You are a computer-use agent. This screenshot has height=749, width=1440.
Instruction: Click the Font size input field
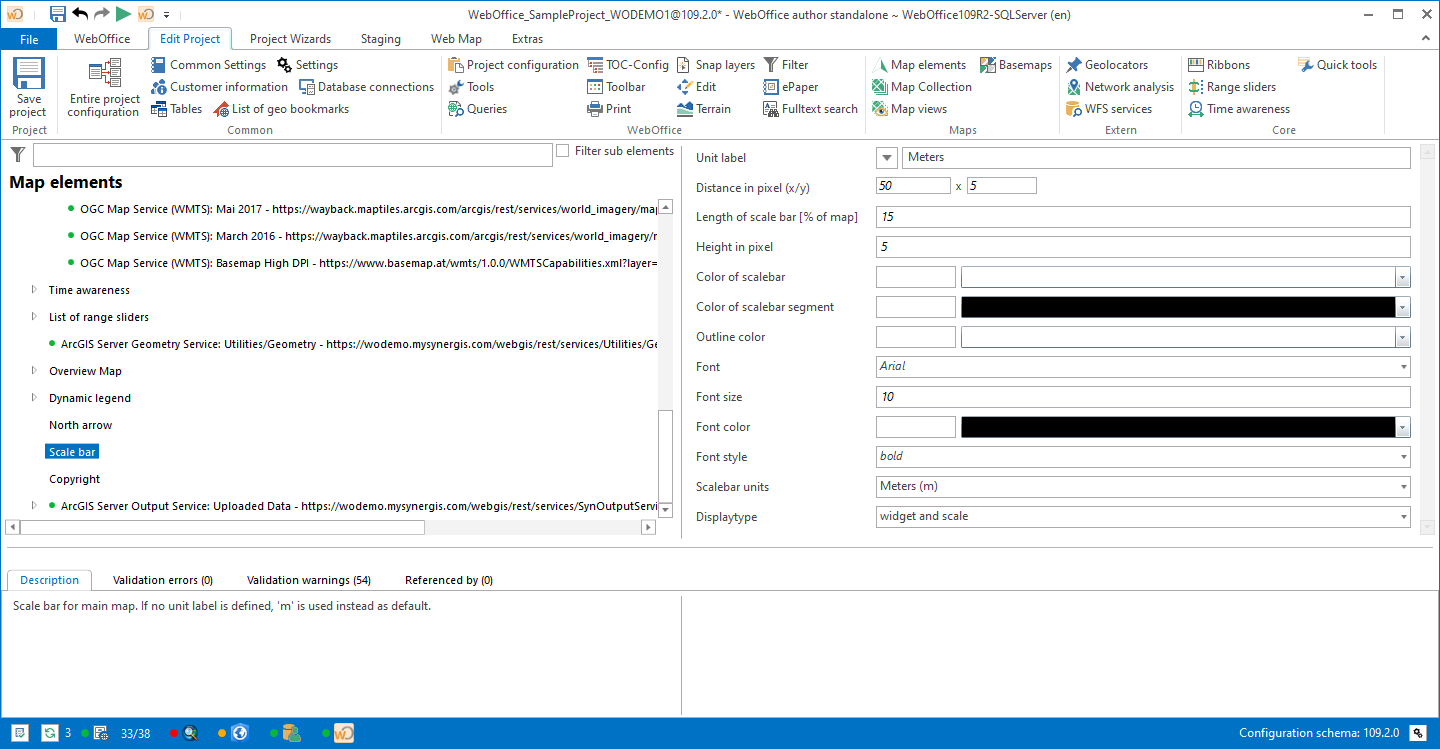coord(1142,397)
